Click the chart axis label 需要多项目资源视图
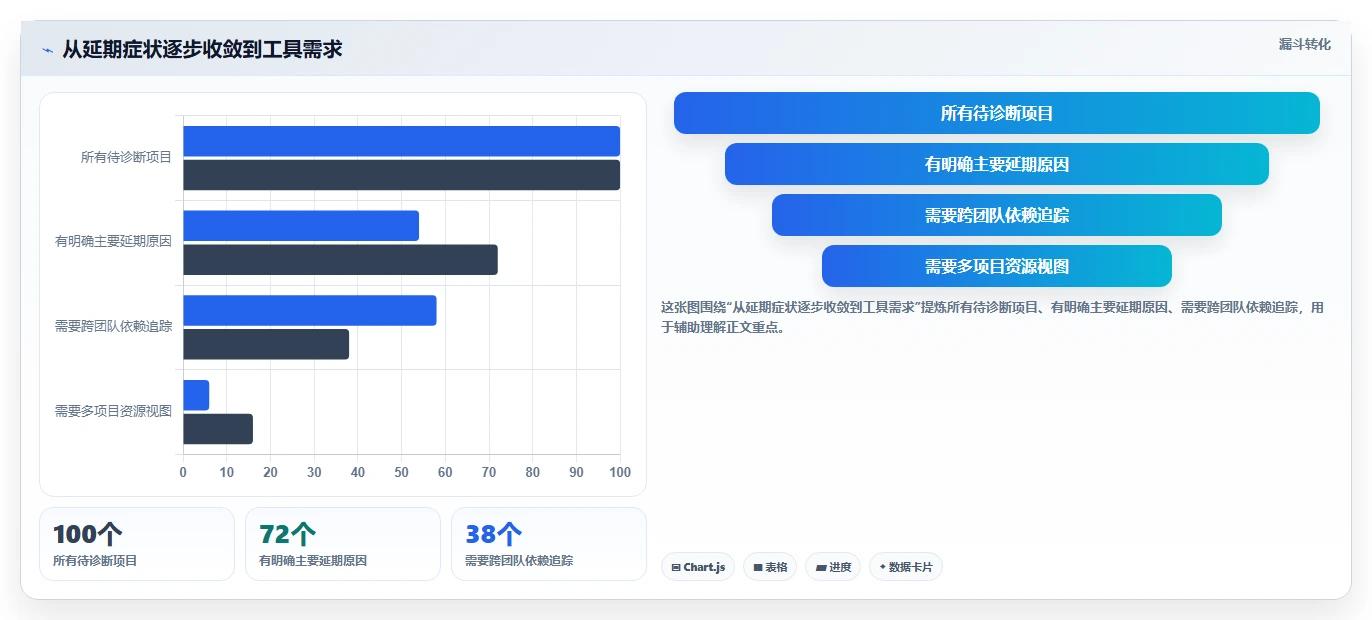The width and height of the screenshot is (1372, 620). click(113, 411)
